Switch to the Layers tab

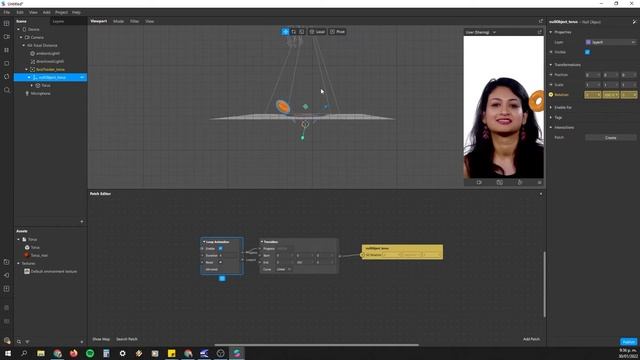[x=58, y=21]
